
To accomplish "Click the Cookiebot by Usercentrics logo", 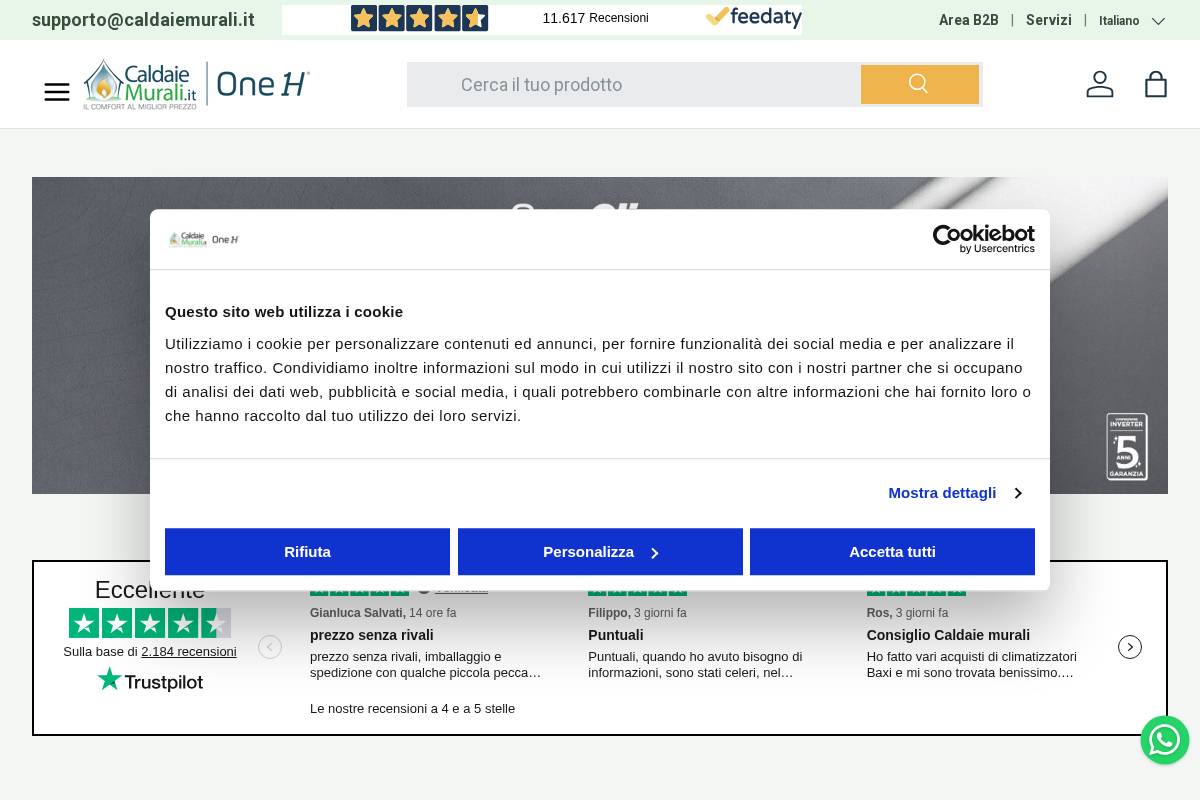I will 984,239.
